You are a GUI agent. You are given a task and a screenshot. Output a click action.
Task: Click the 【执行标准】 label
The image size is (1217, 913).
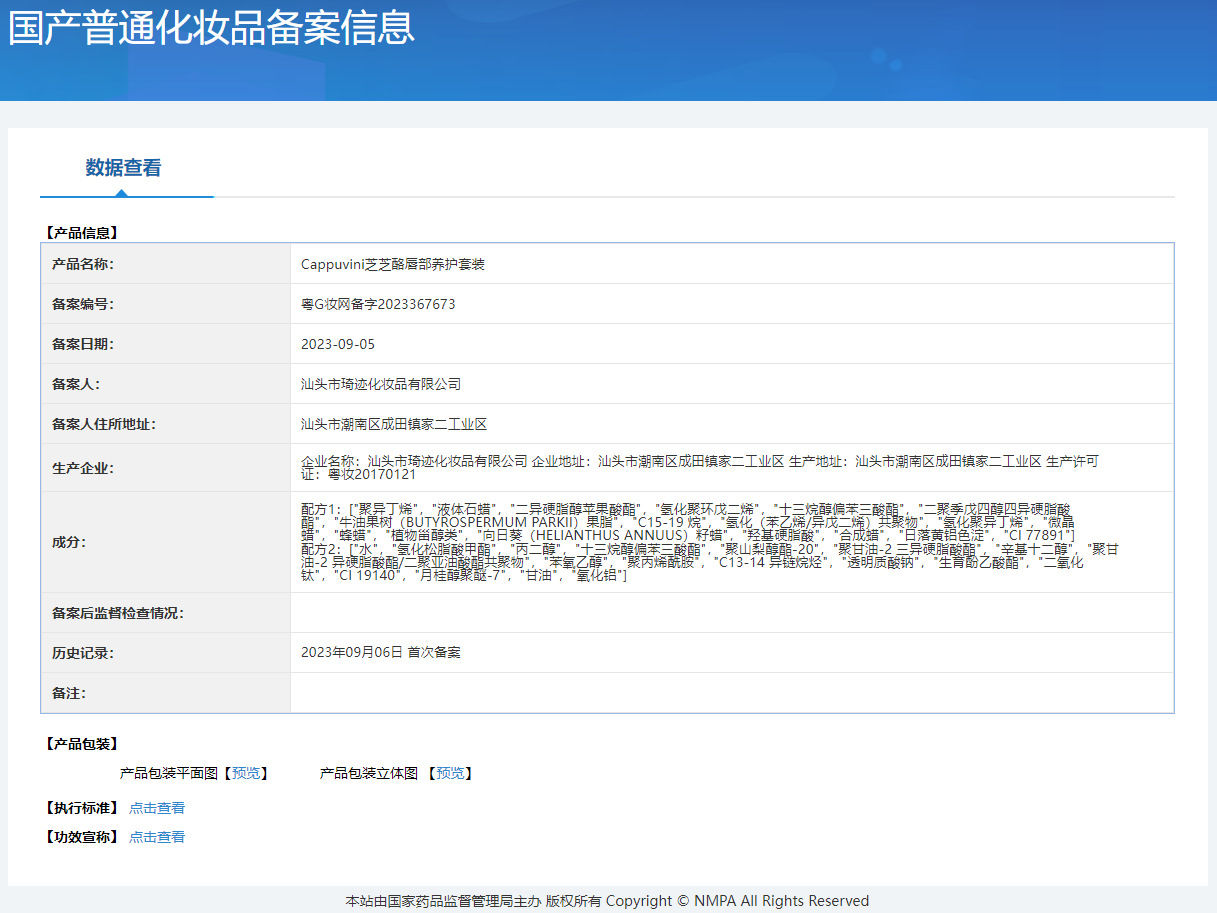pyautogui.click(x=82, y=808)
